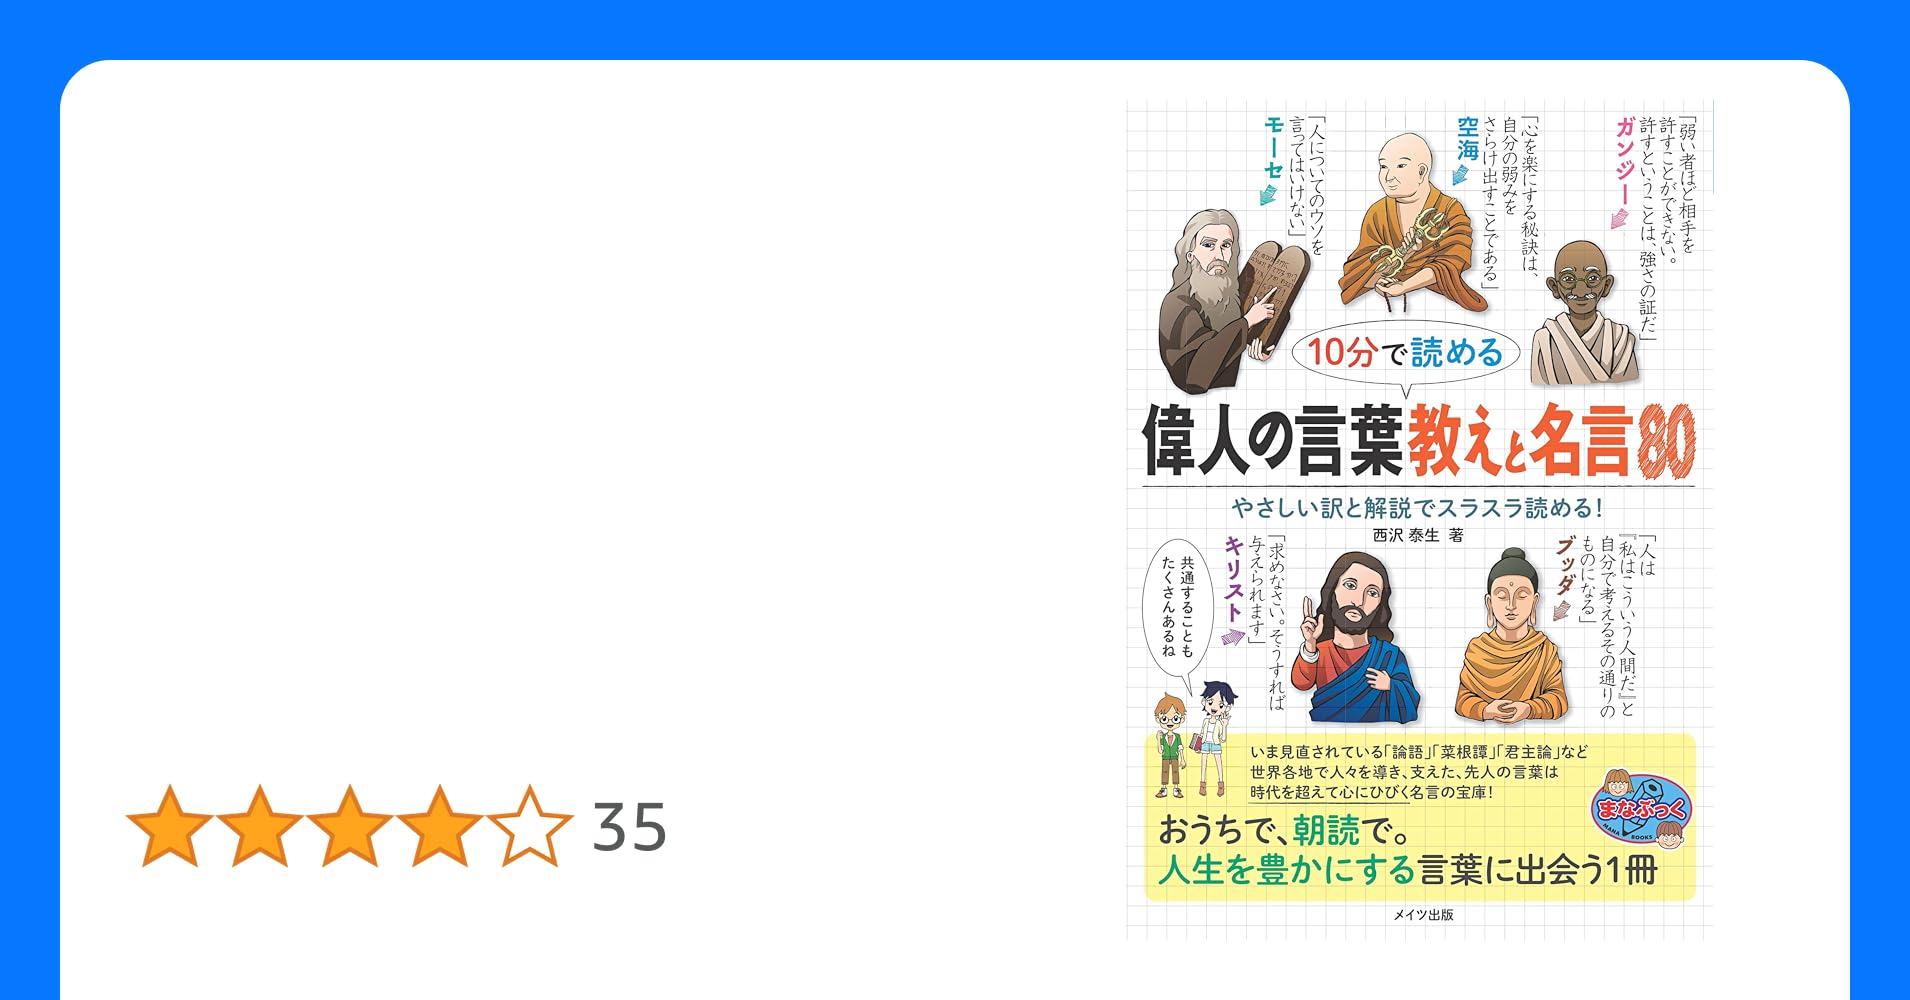
Task: Click the 10分で読める speech bubble
Action: click(x=1405, y=353)
